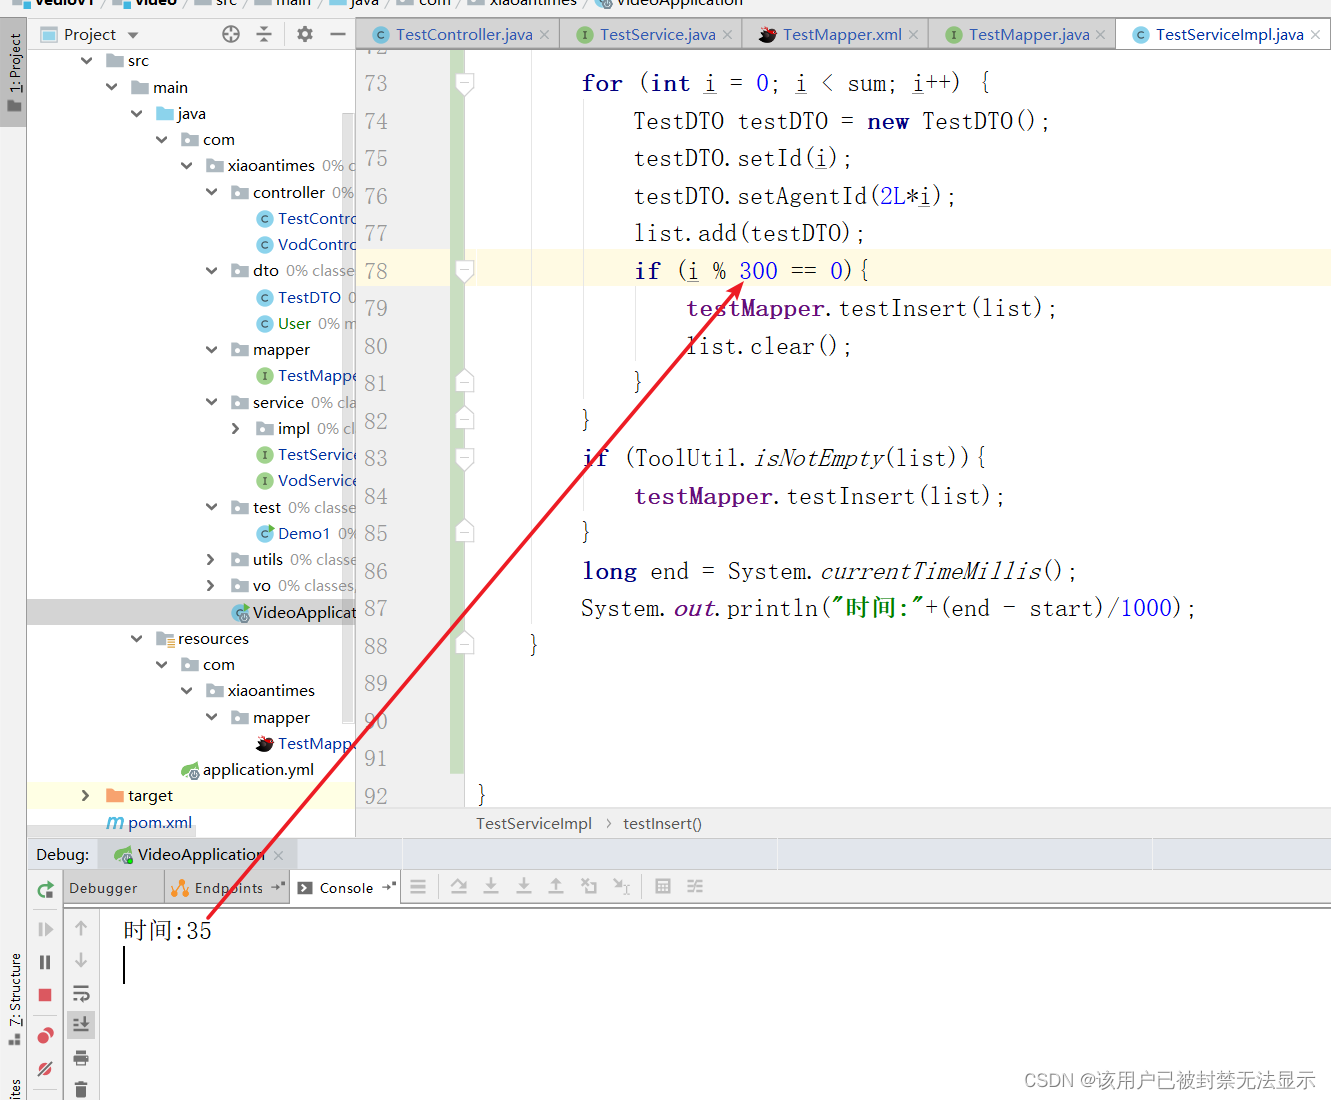The width and height of the screenshot is (1331, 1100).
Task: Select the Console tab
Action: [346, 888]
